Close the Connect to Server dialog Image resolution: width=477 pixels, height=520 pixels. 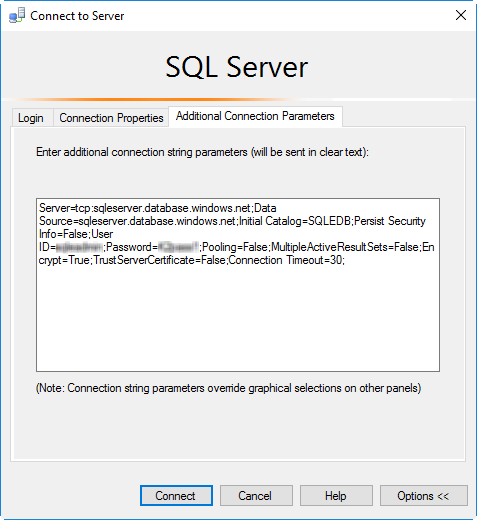(461, 15)
